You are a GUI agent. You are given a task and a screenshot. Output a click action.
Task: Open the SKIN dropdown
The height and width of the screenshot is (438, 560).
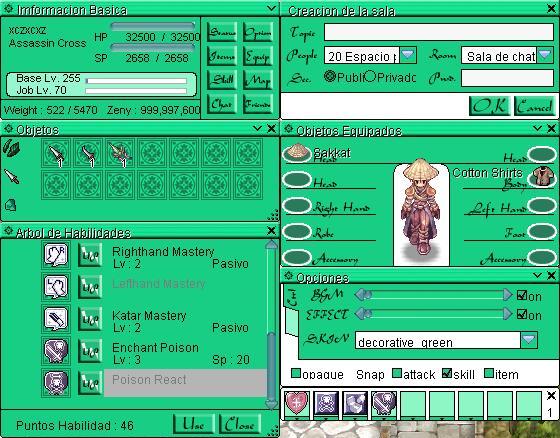click(529, 340)
